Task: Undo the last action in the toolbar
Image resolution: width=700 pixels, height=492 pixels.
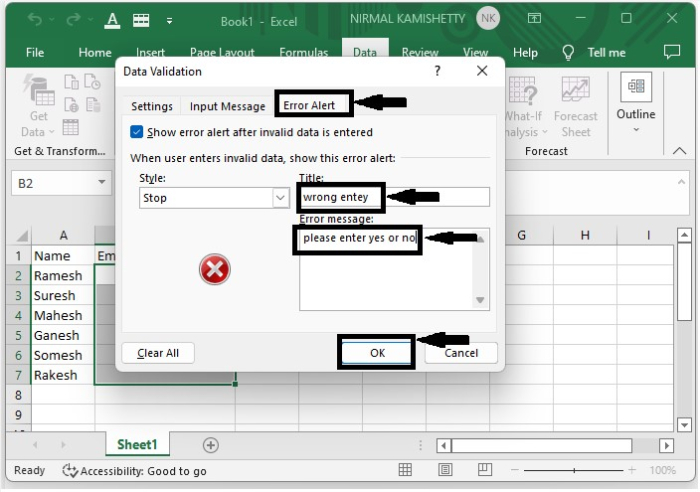Action: point(35,19)
